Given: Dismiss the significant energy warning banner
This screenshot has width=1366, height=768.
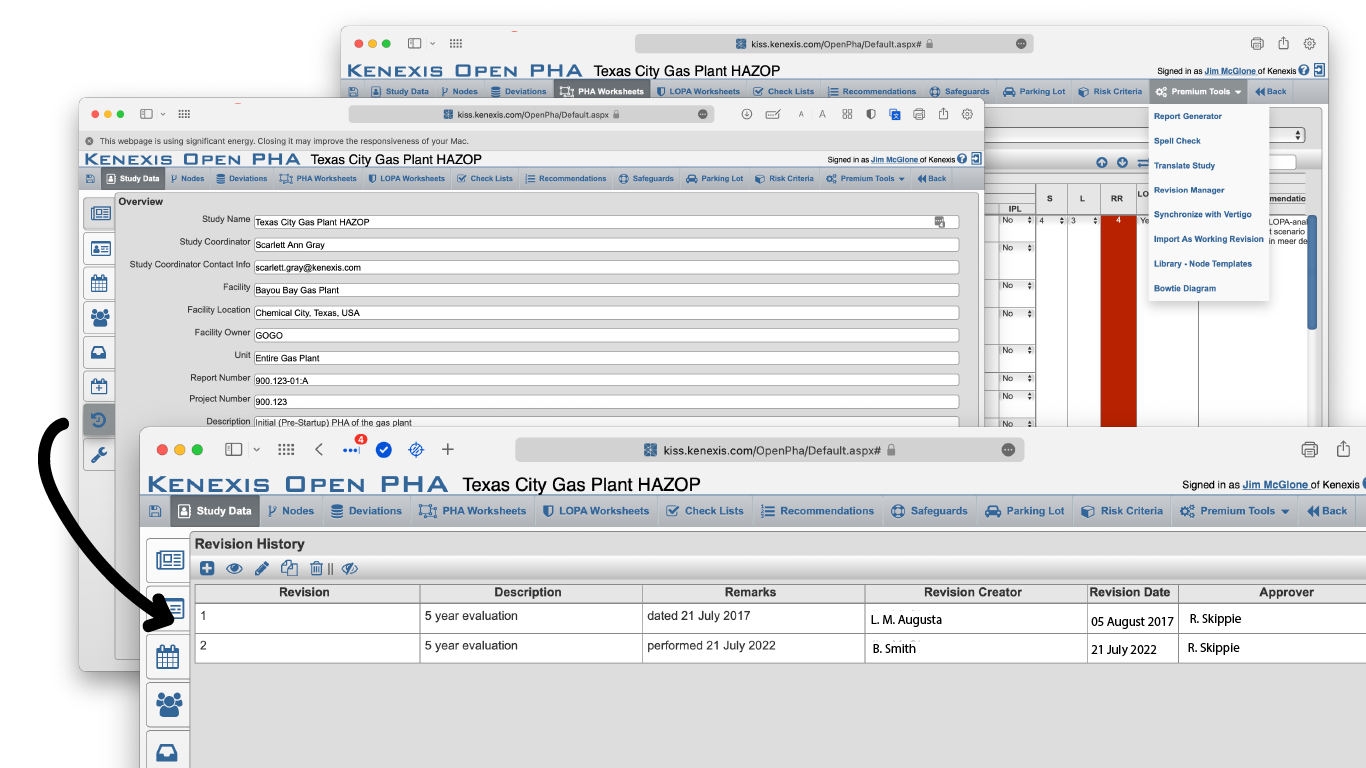Looking at the screenshot, I should coord(90,141).
